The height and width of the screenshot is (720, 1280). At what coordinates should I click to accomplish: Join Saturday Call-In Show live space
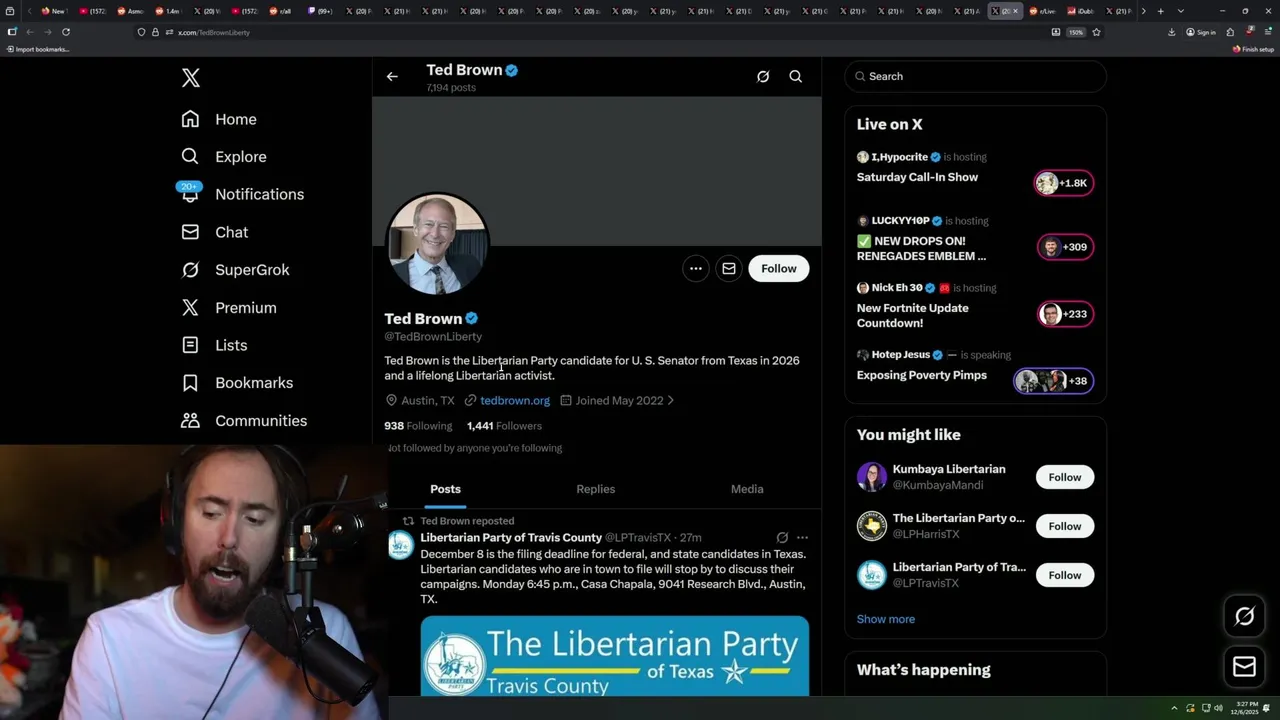(x=917, y=177)
